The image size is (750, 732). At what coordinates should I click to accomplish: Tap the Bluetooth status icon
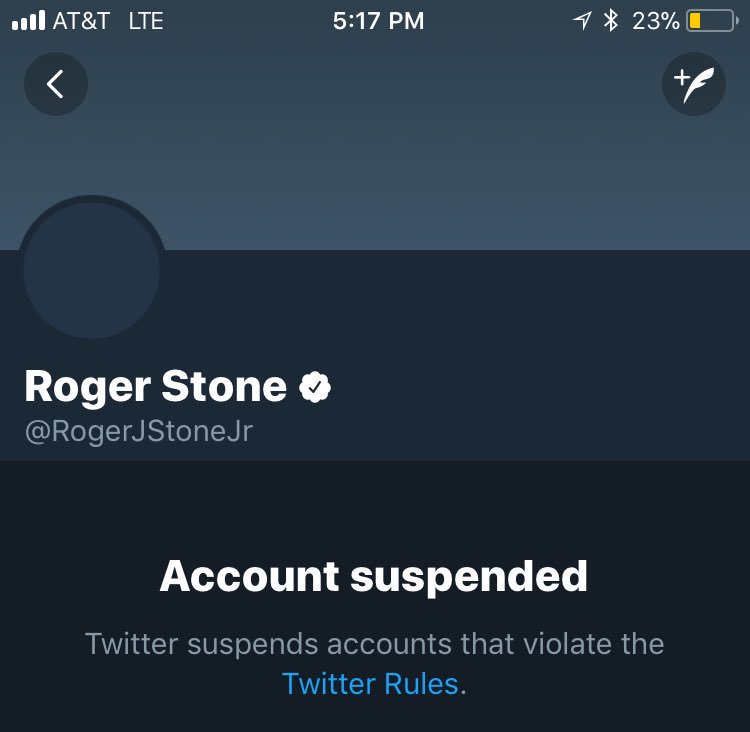click(x=611, y=21)
